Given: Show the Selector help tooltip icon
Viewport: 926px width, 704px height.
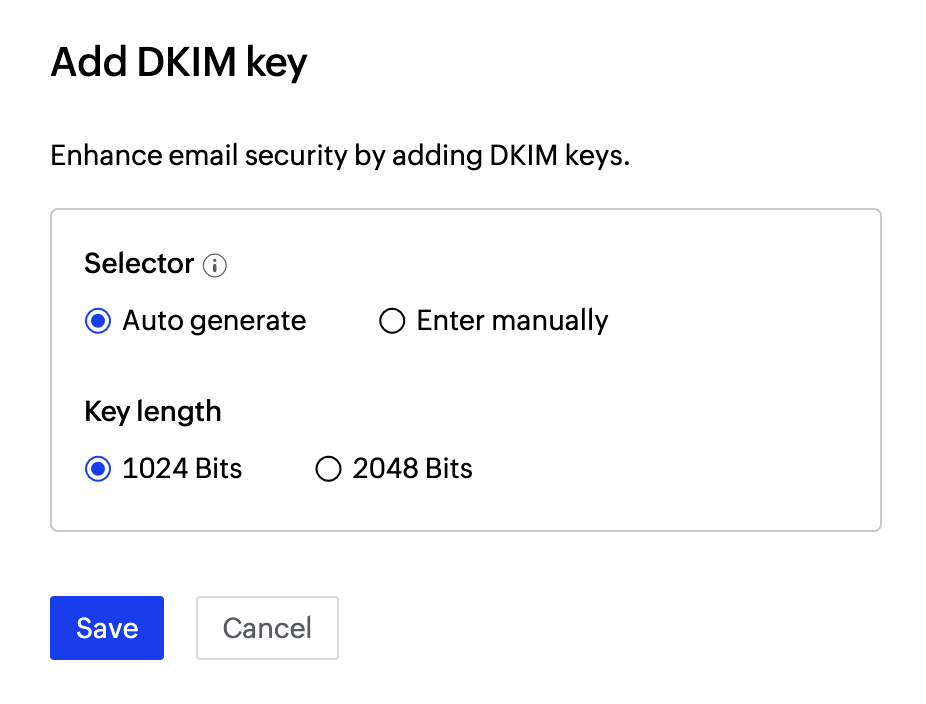Looking at the screenshot, I should (215, 265).
